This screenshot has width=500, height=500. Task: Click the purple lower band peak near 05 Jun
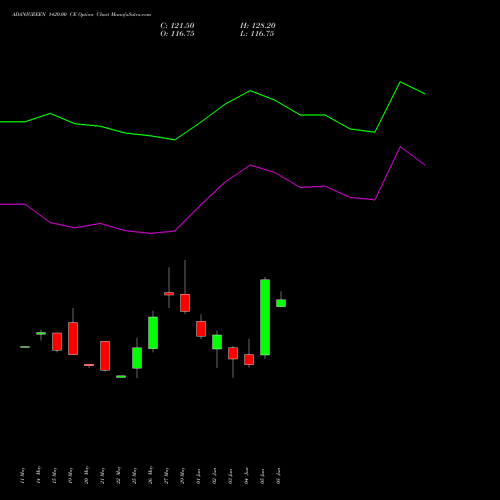400,147
